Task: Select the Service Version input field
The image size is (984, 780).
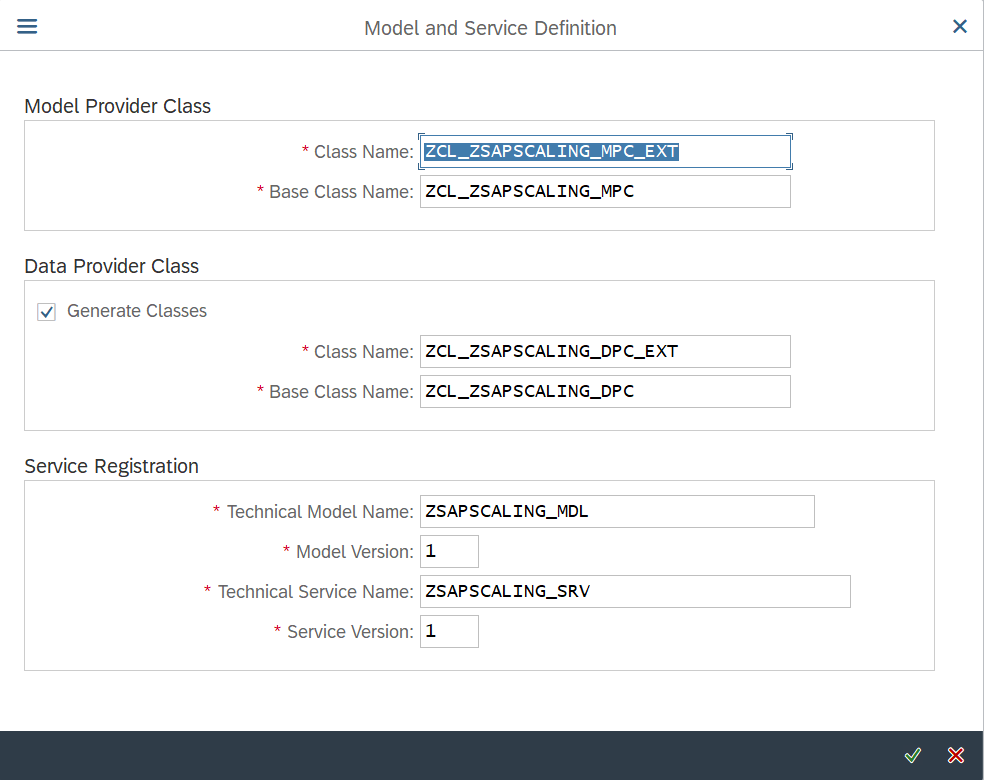Action: [449, 631]
